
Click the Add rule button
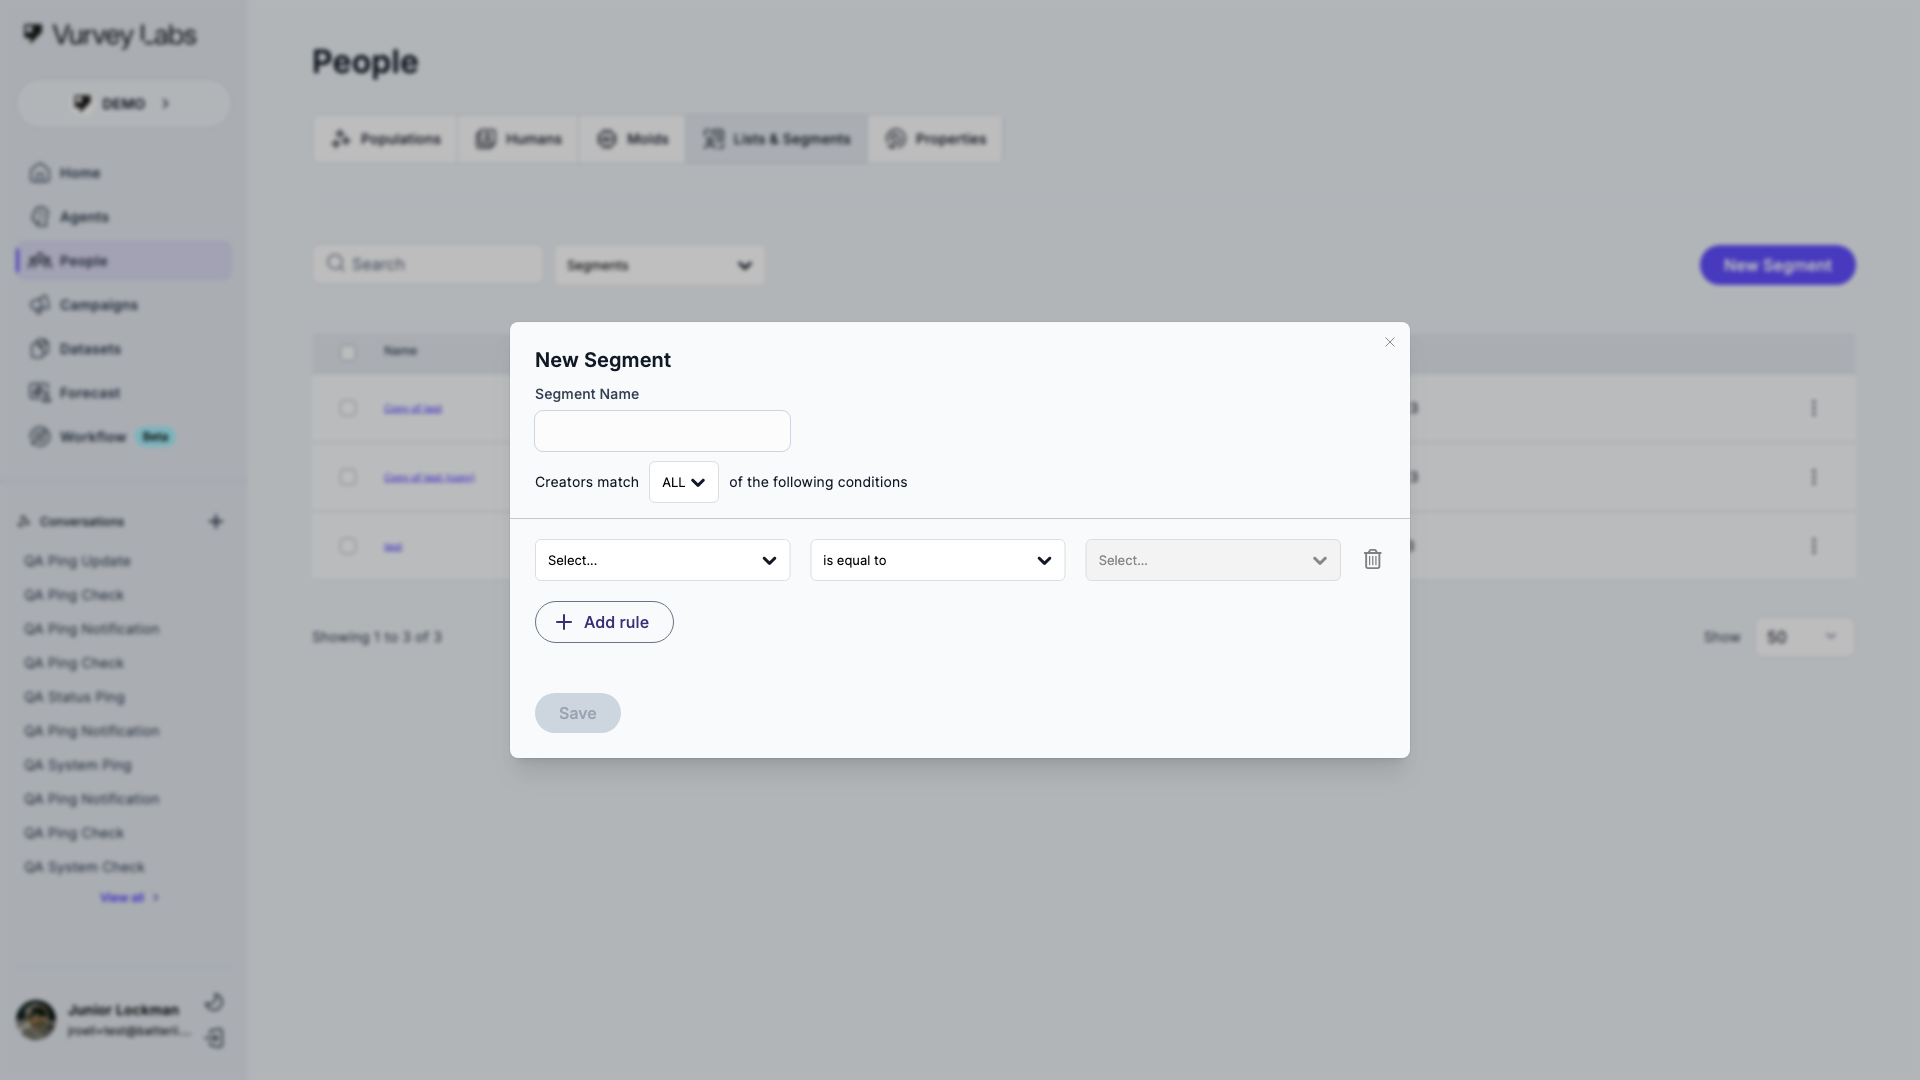[x=604, y=622]
